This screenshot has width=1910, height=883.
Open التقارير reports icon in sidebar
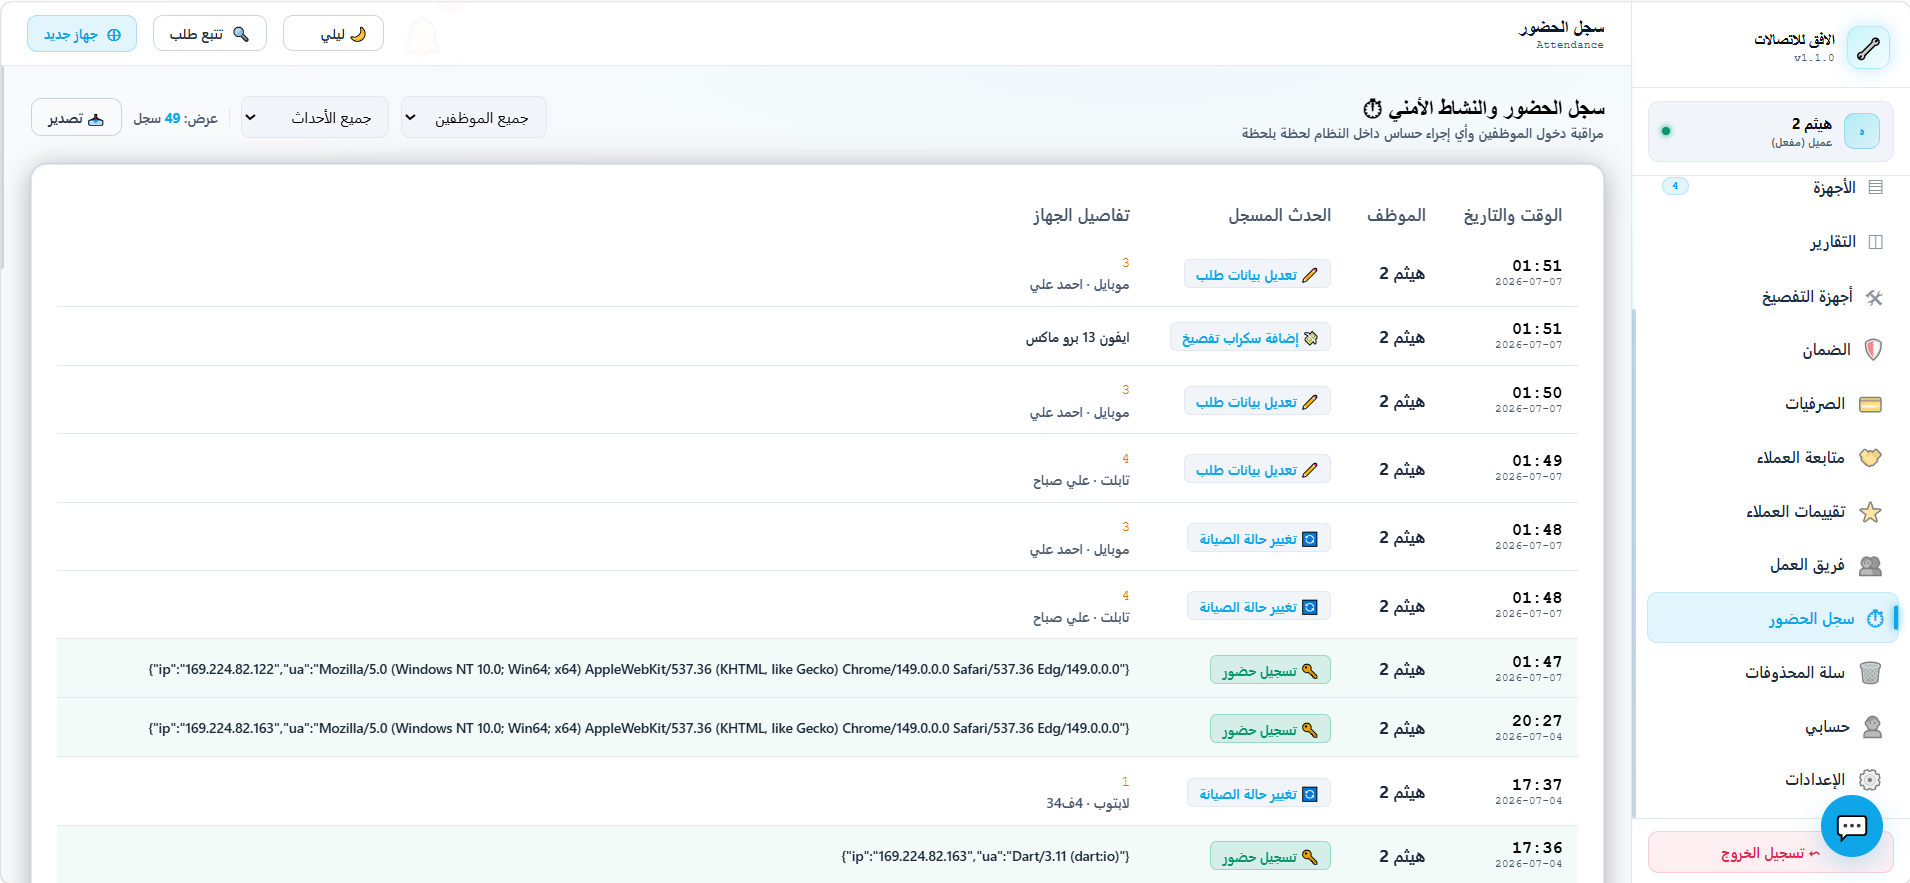1875,242
